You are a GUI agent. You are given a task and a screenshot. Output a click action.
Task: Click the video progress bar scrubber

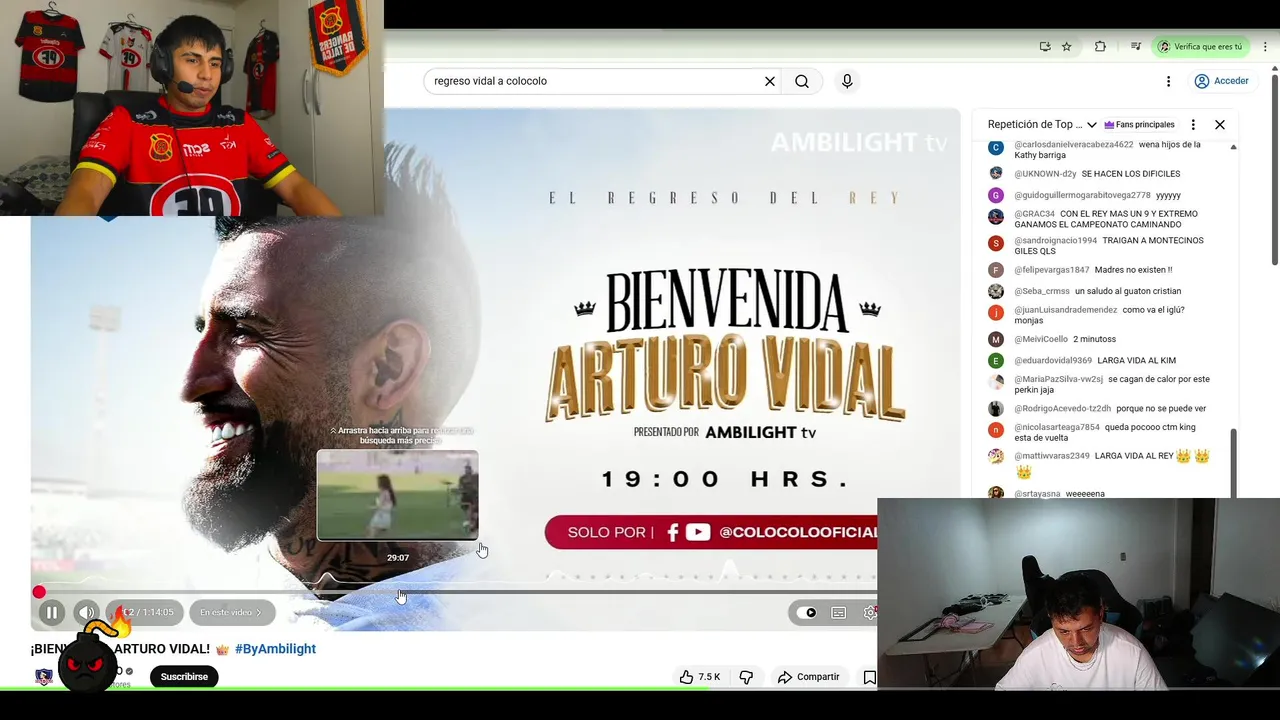[39, 593]
